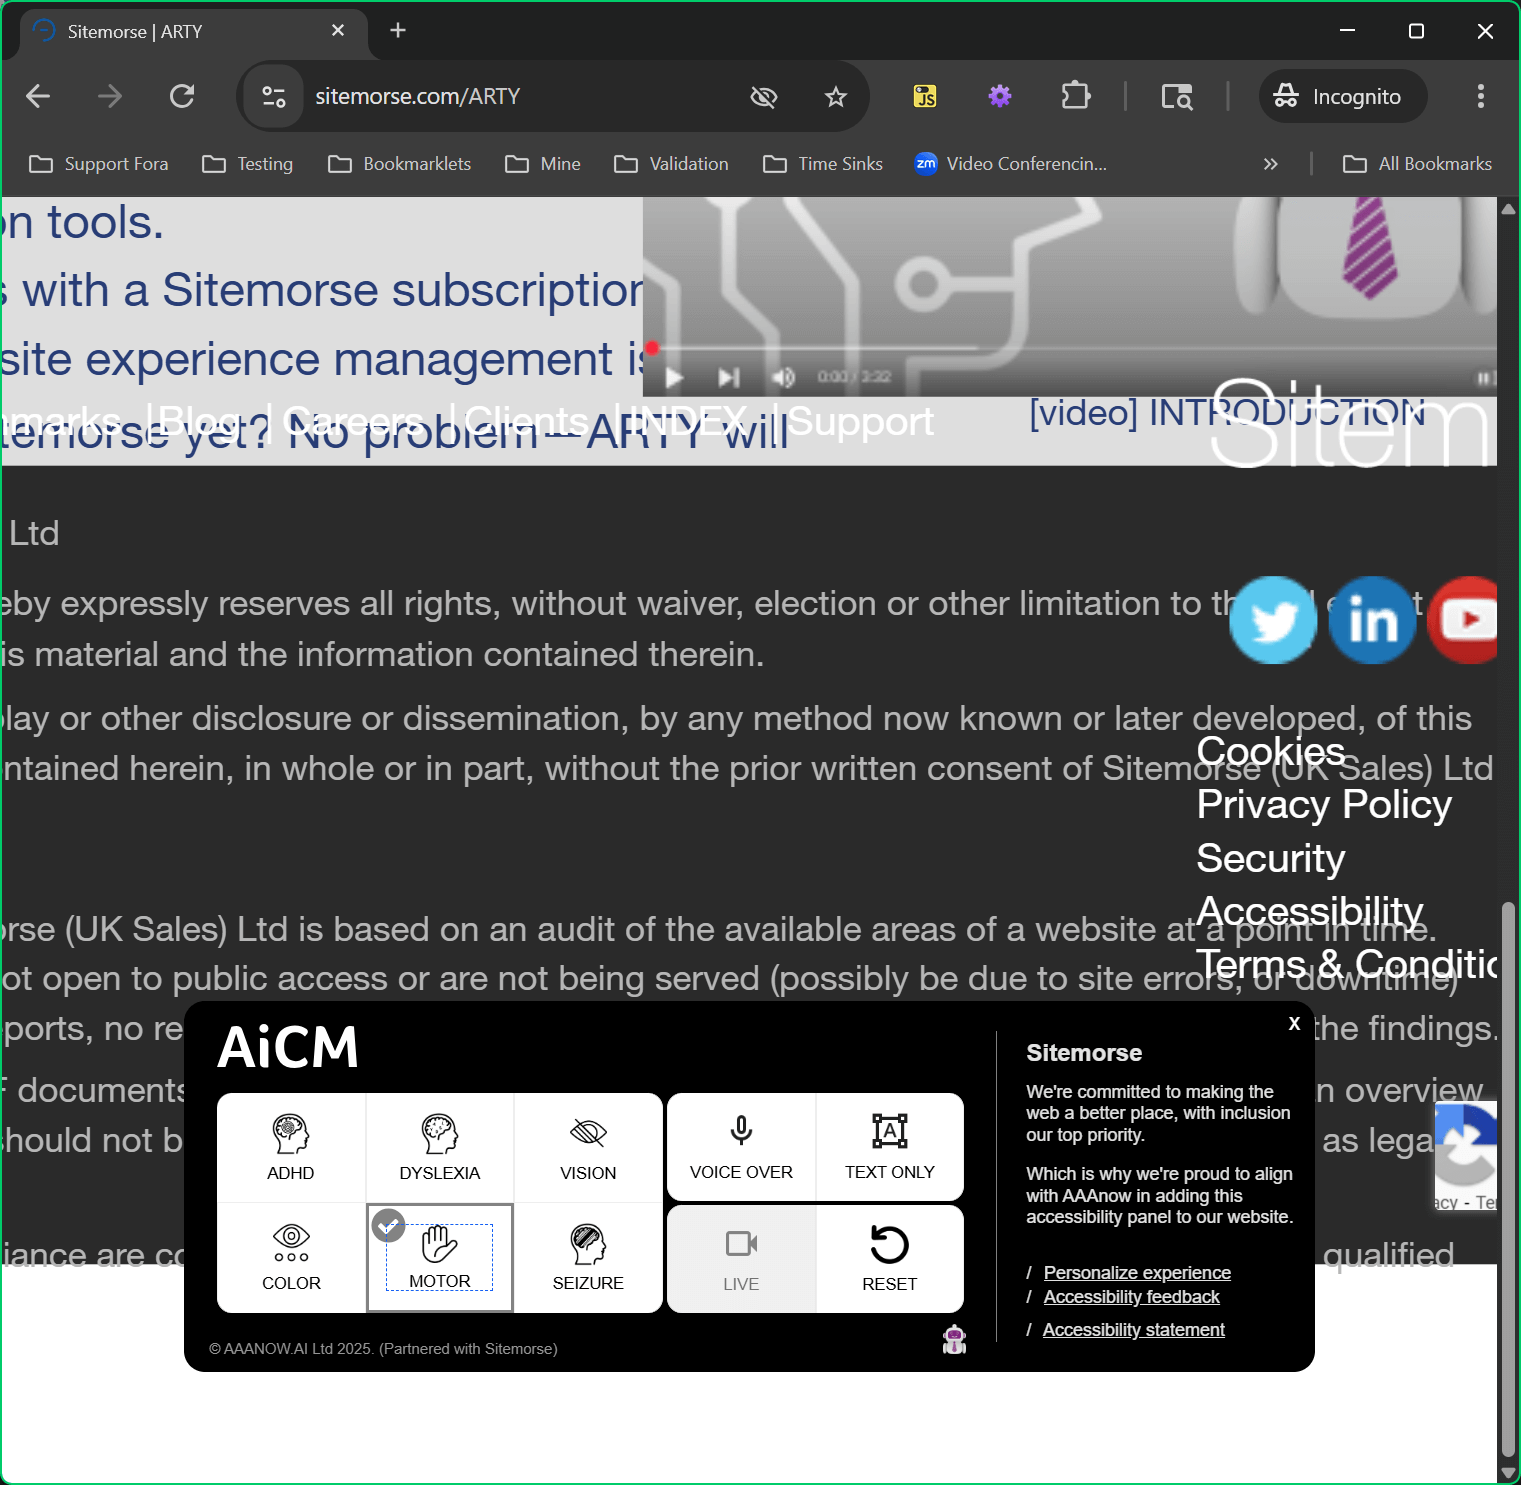Enable the Vision accessibility profile
Image resolution: width=1521 pixels, height=1485 pixels.
point(588,1148)
